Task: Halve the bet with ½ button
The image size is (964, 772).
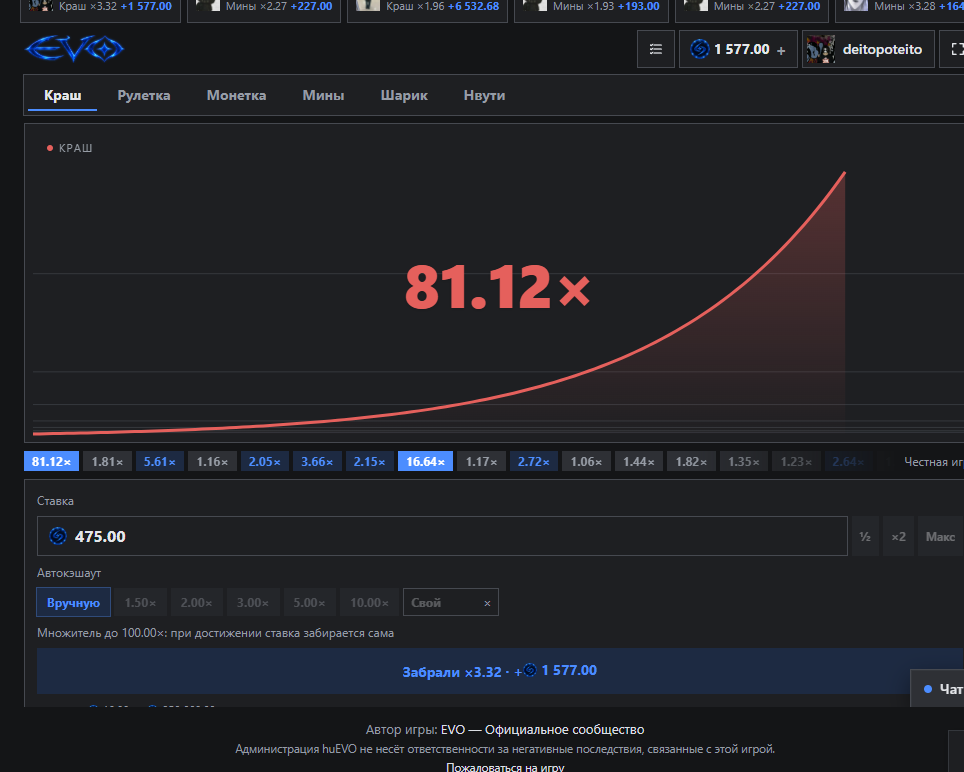Action: pos(865,536)
